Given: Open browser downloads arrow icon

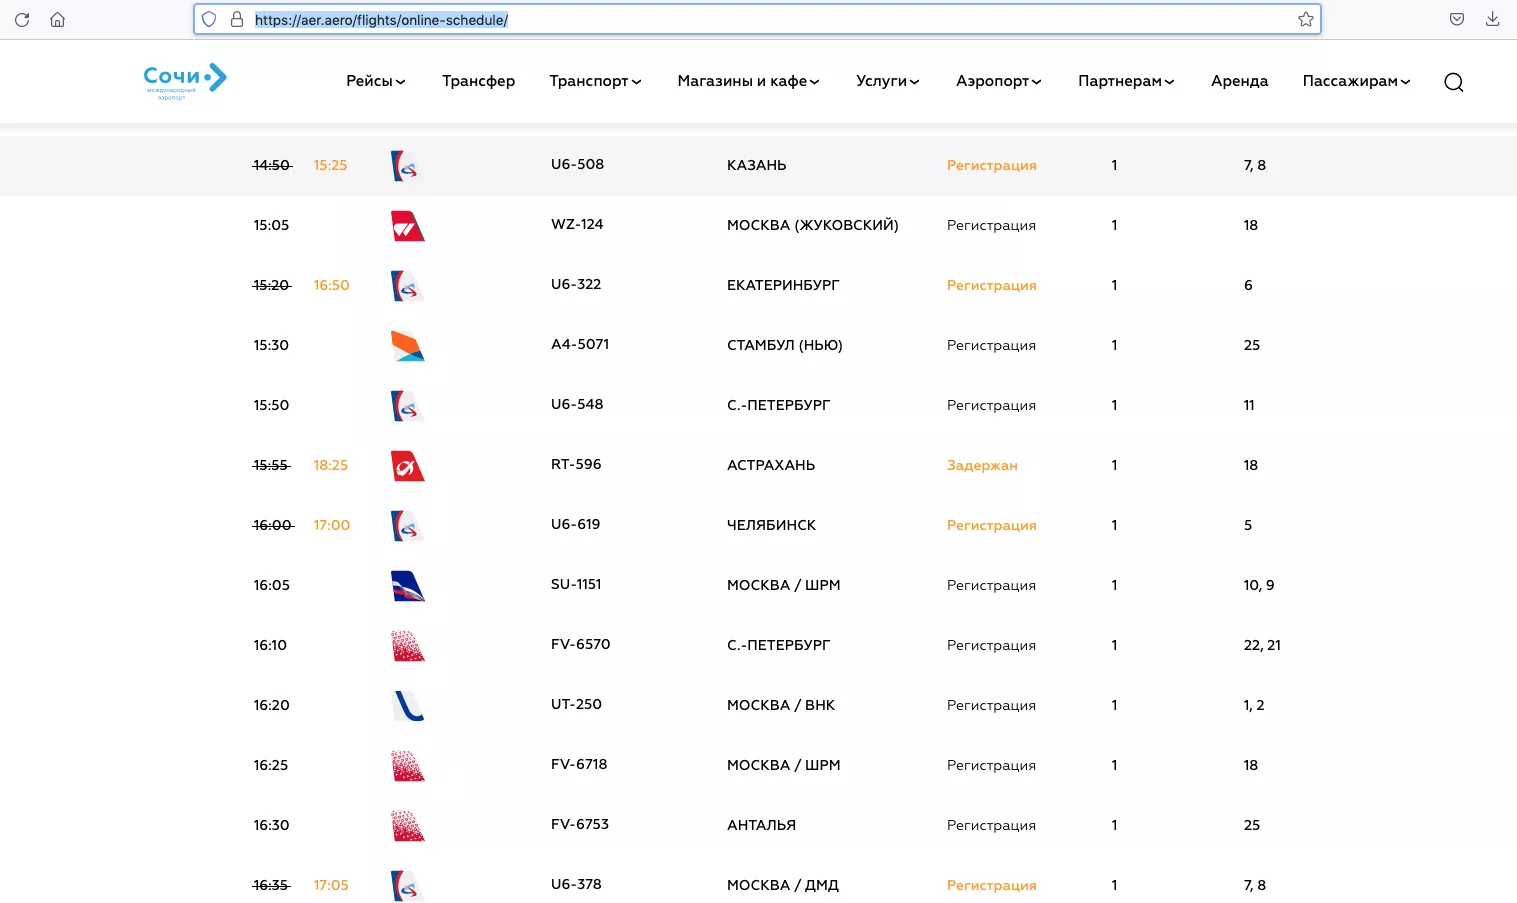Looking at the screenshot, I should click(1492, 19).
